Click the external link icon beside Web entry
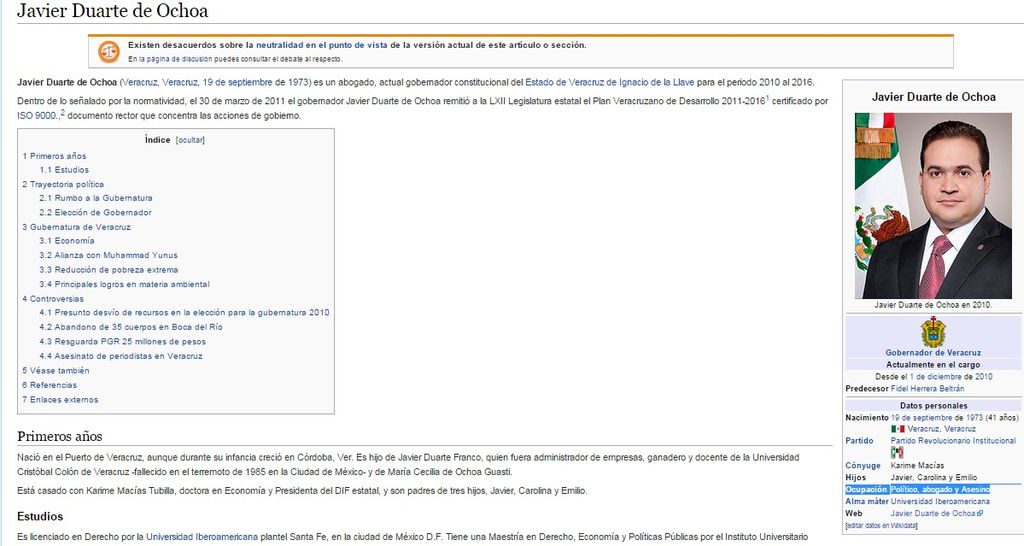This screenshot has height=546, width=1024. tap(980, 513)
